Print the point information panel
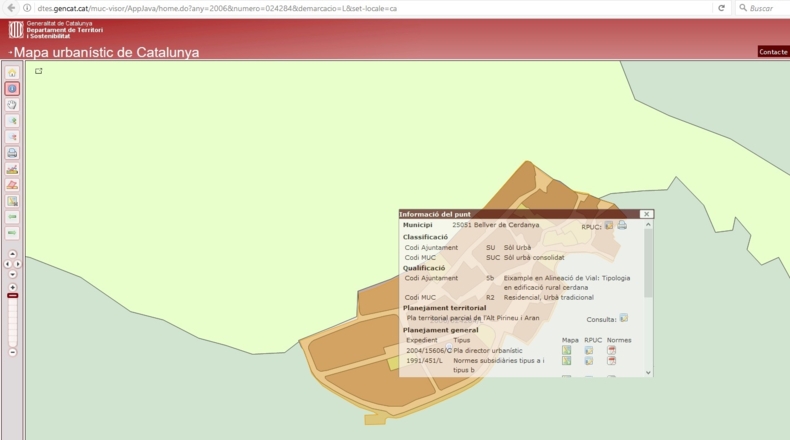This screenshot has width=790, height=440. pos(622,225)
